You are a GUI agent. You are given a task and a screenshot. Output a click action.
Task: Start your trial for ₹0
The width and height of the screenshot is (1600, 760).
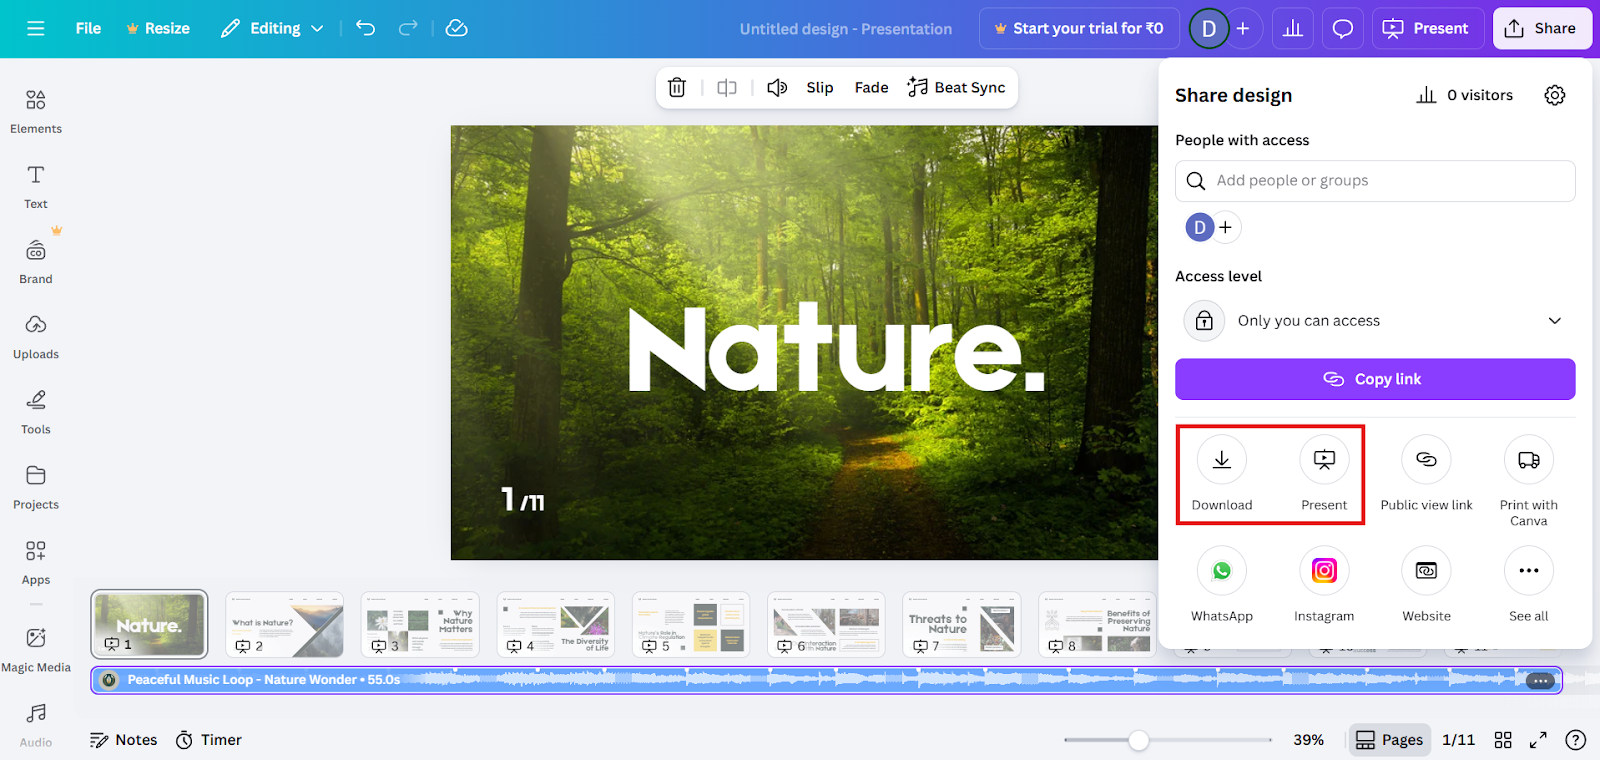(x=1079, y=28)
